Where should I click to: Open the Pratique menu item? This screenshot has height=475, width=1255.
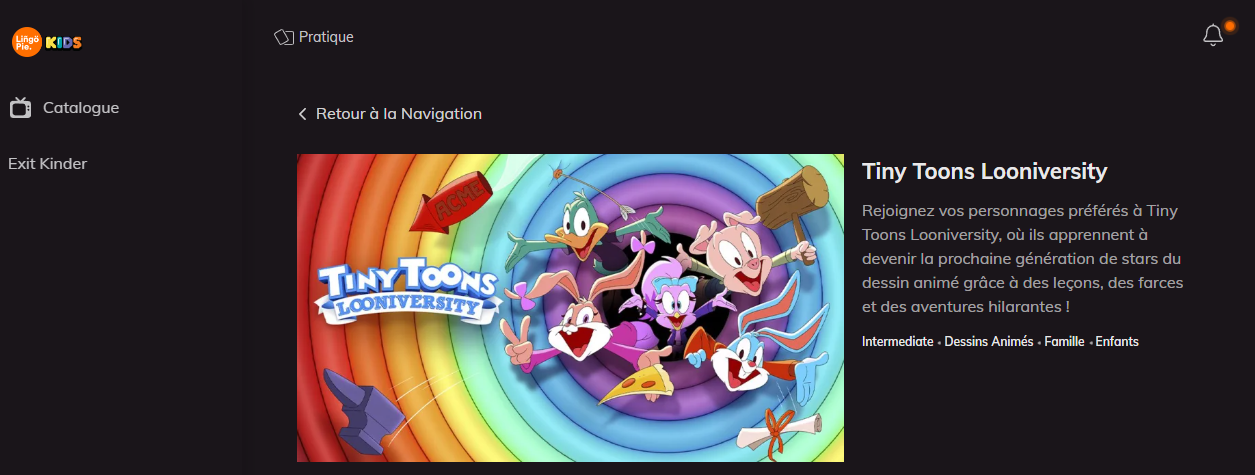coord(314,37)
